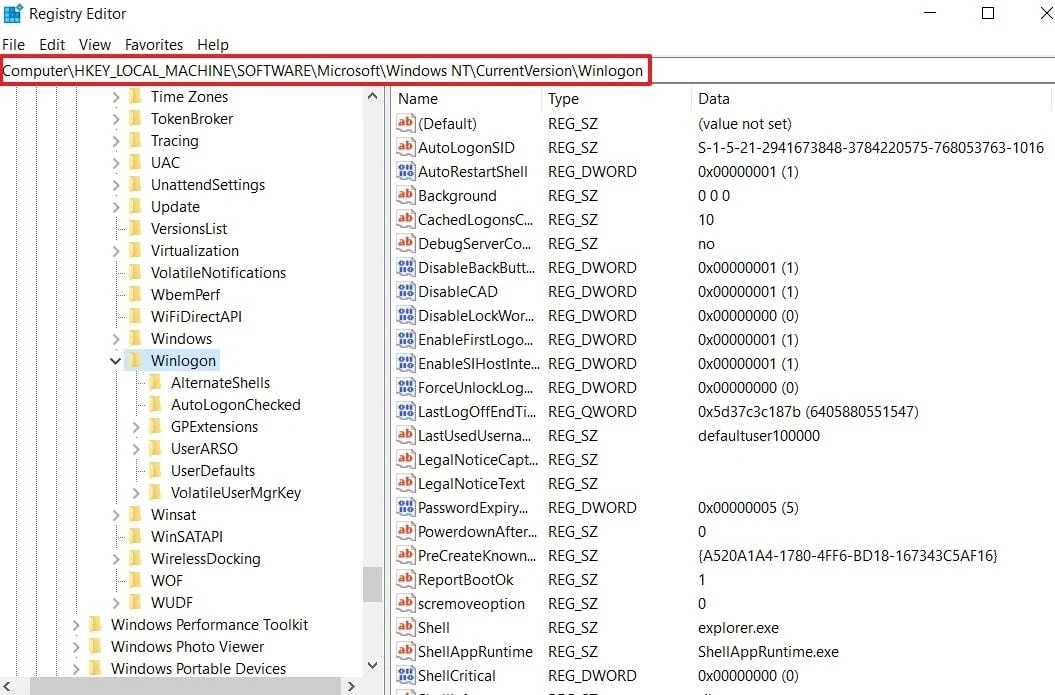
Task: Expand the Time Zones key
Action: [116, 97]
